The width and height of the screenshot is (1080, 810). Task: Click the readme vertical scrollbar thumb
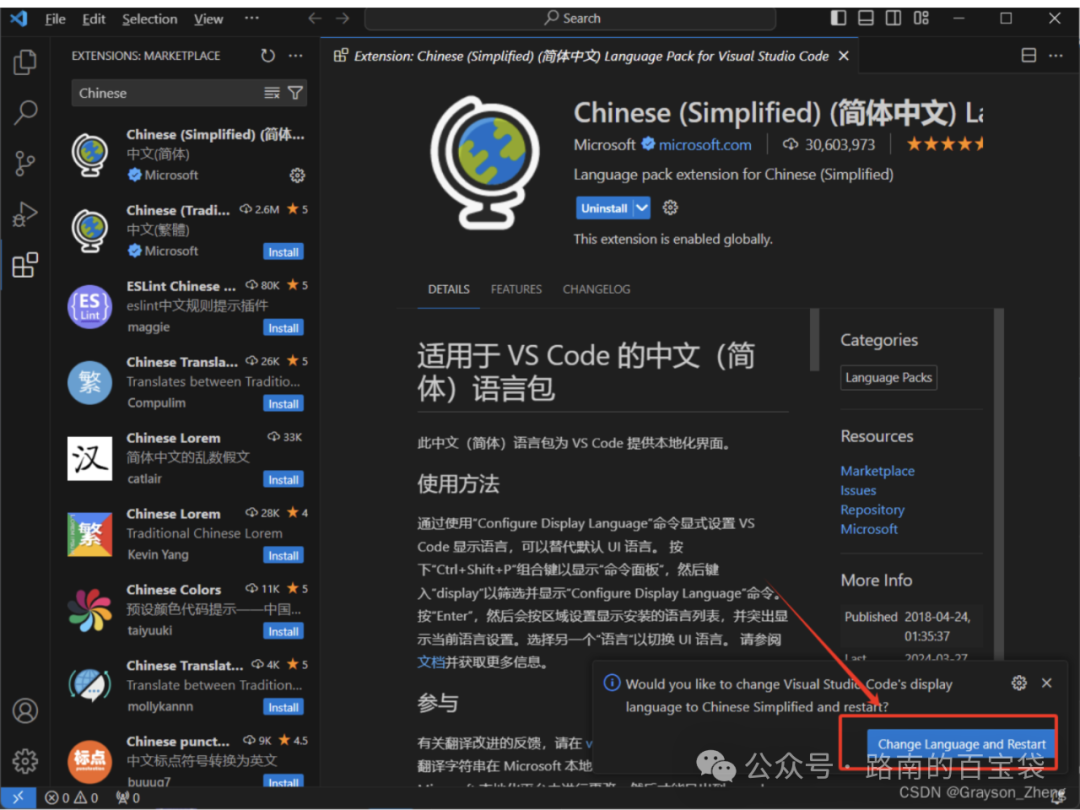point(815,340)
